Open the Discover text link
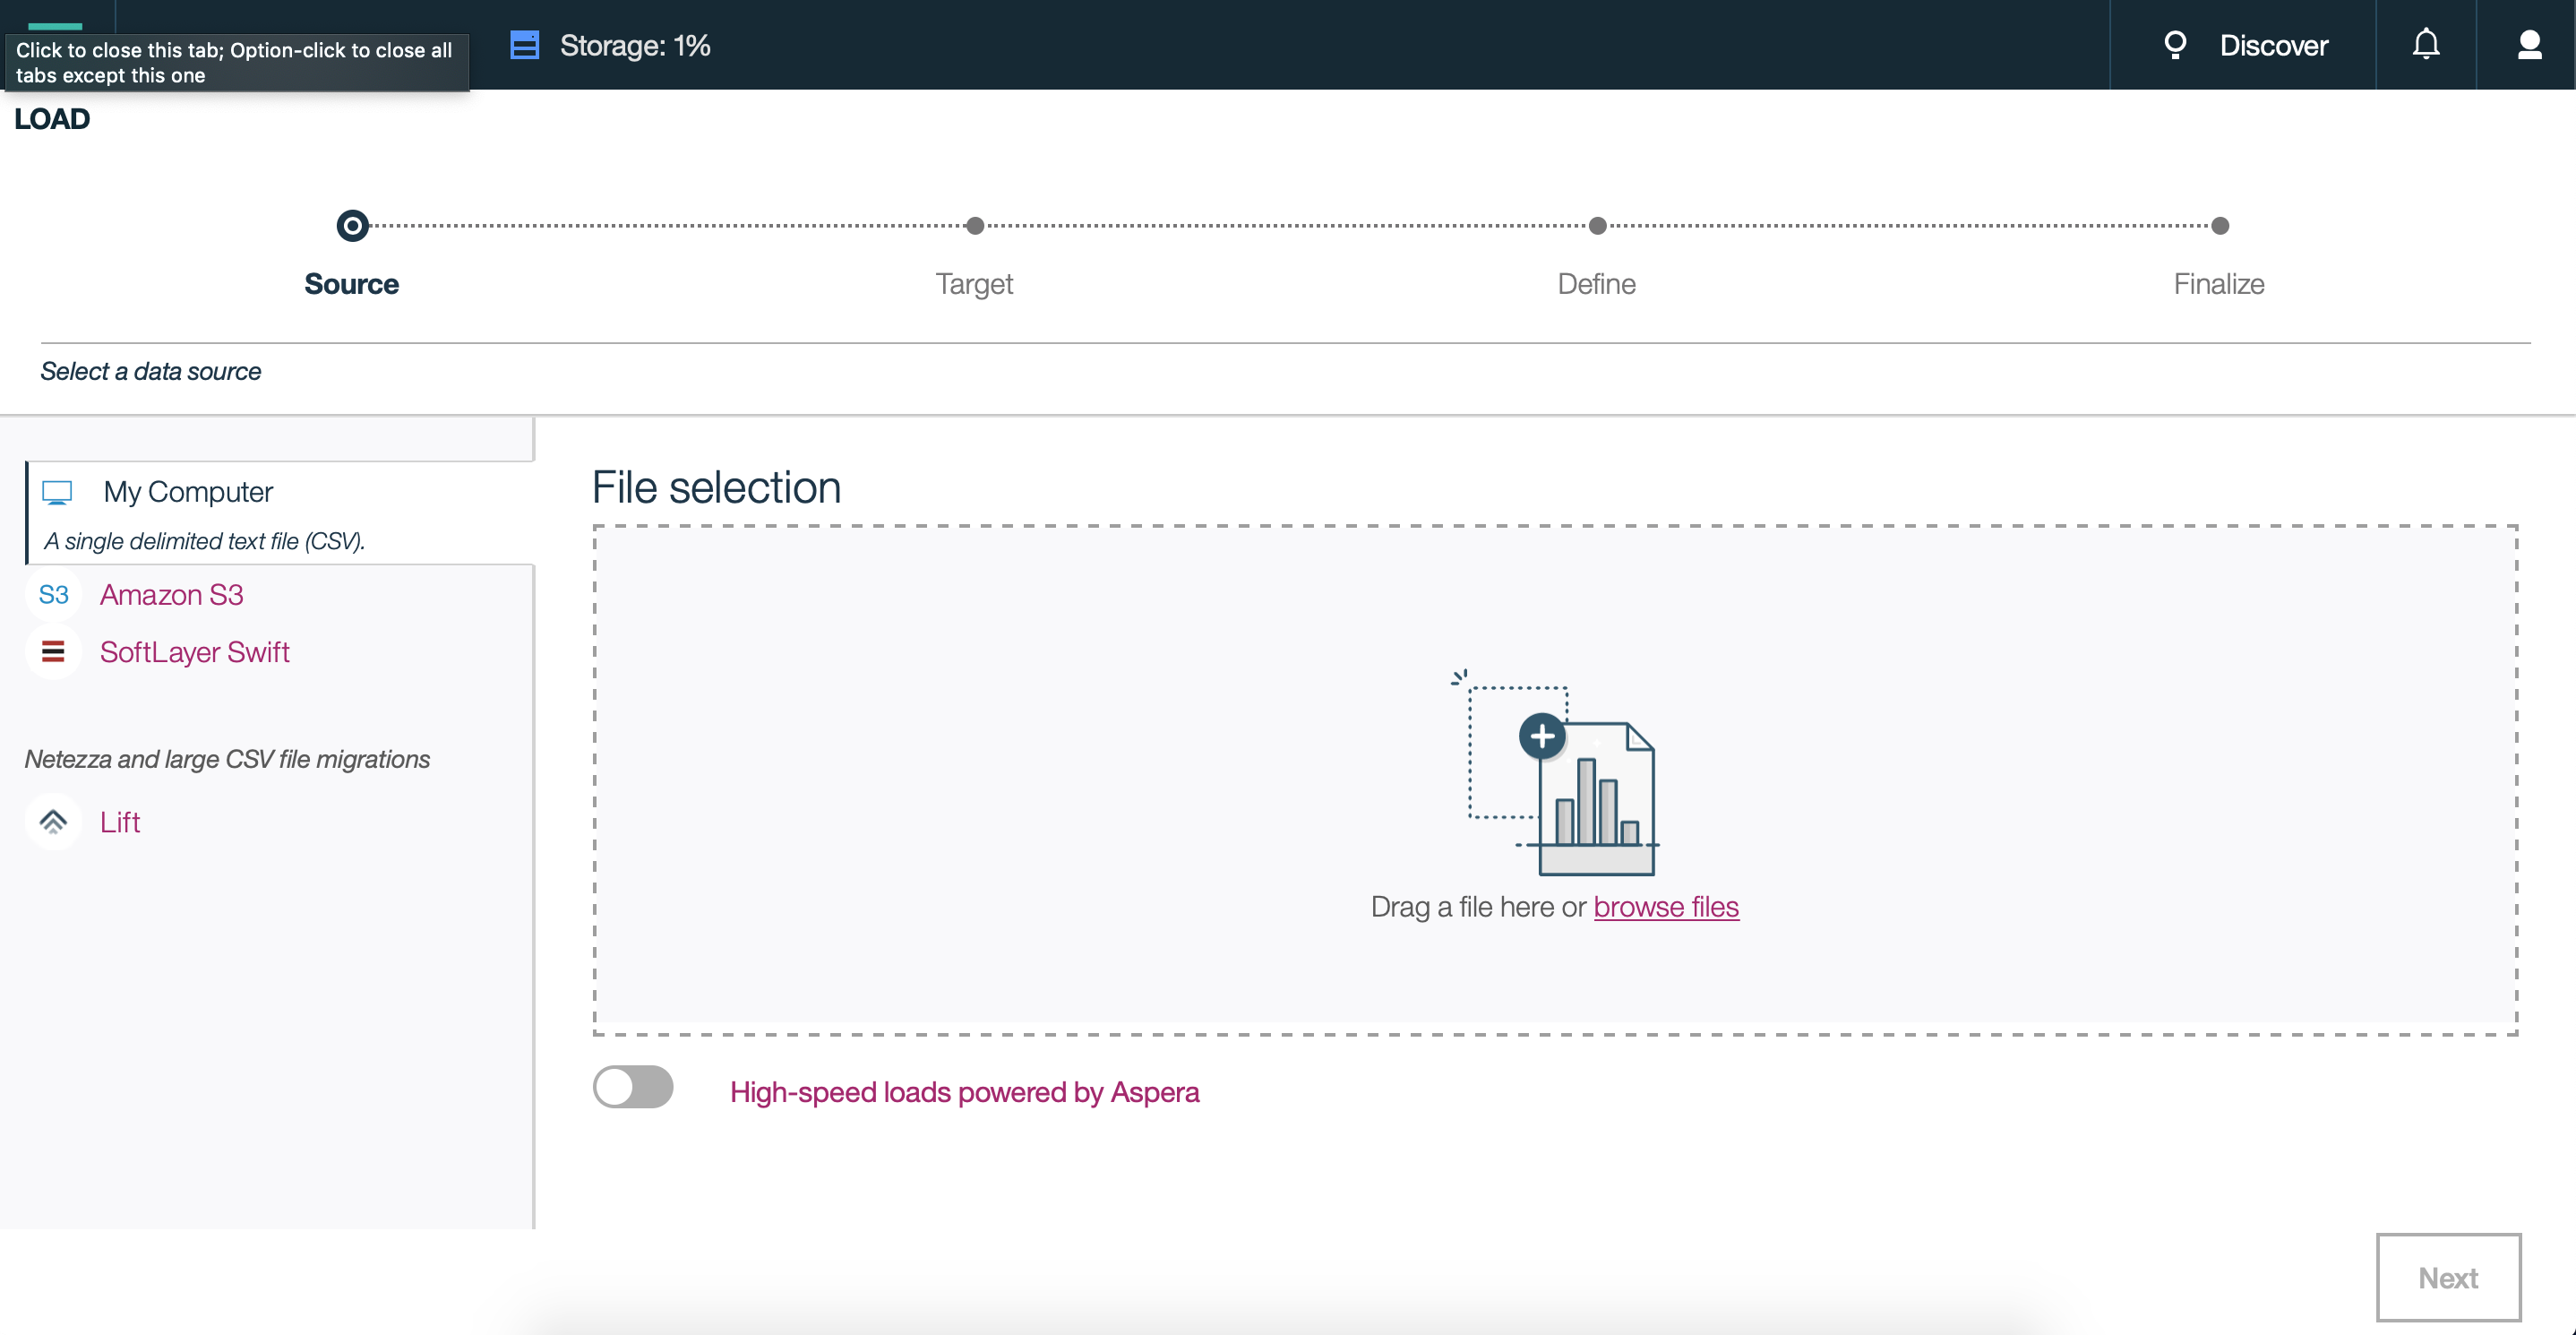 tap(2273, 45)
